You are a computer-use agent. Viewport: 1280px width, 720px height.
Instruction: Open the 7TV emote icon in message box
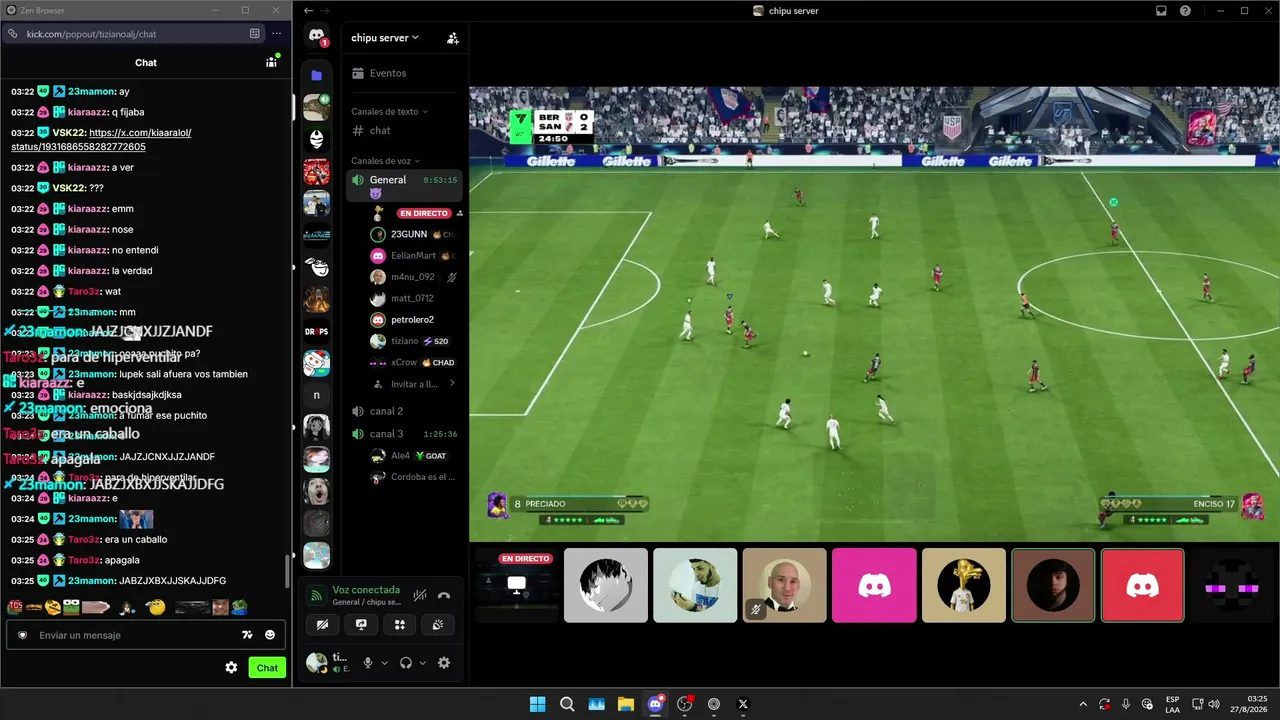click(x=247, y=635)
